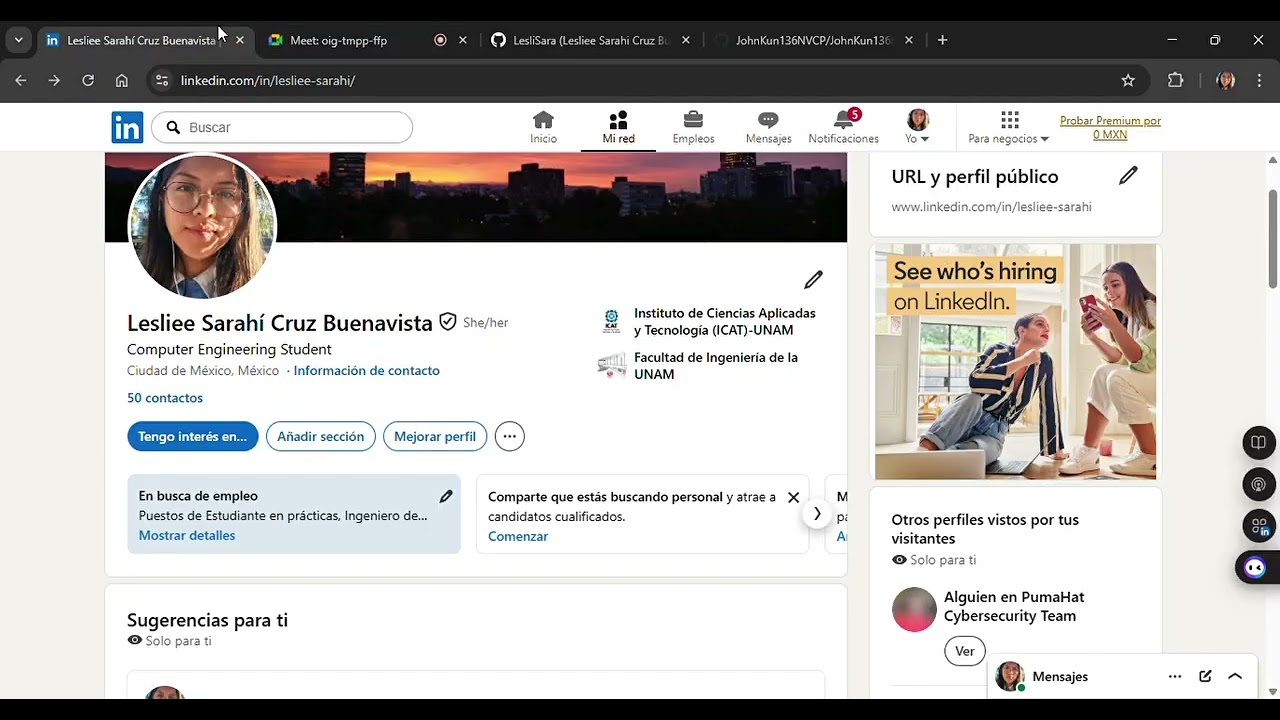Click the book icon in side panel
Image resolution: width=1280 pixels, height=720 pixels.
pos(1258,443)
